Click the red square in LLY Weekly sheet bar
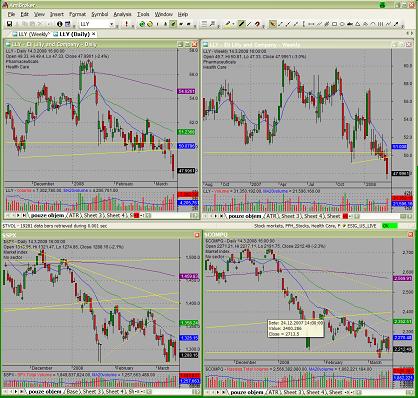Image resolution: width=418 pixels, height=398 pixels. pyautogui.click(x=345, y=216)
